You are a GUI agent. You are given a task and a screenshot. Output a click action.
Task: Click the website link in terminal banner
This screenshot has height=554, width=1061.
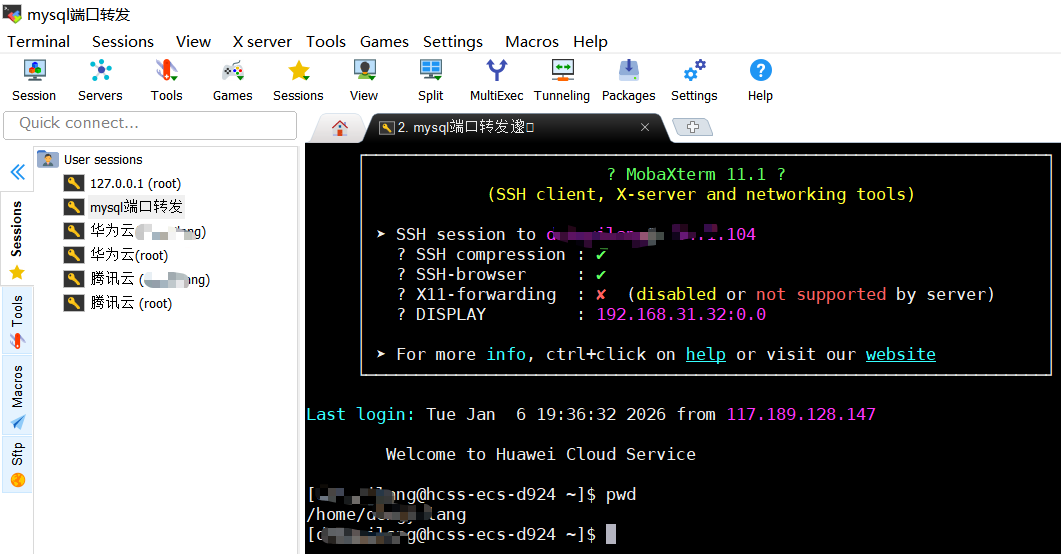pyautogui.click(x=901, y=354)
